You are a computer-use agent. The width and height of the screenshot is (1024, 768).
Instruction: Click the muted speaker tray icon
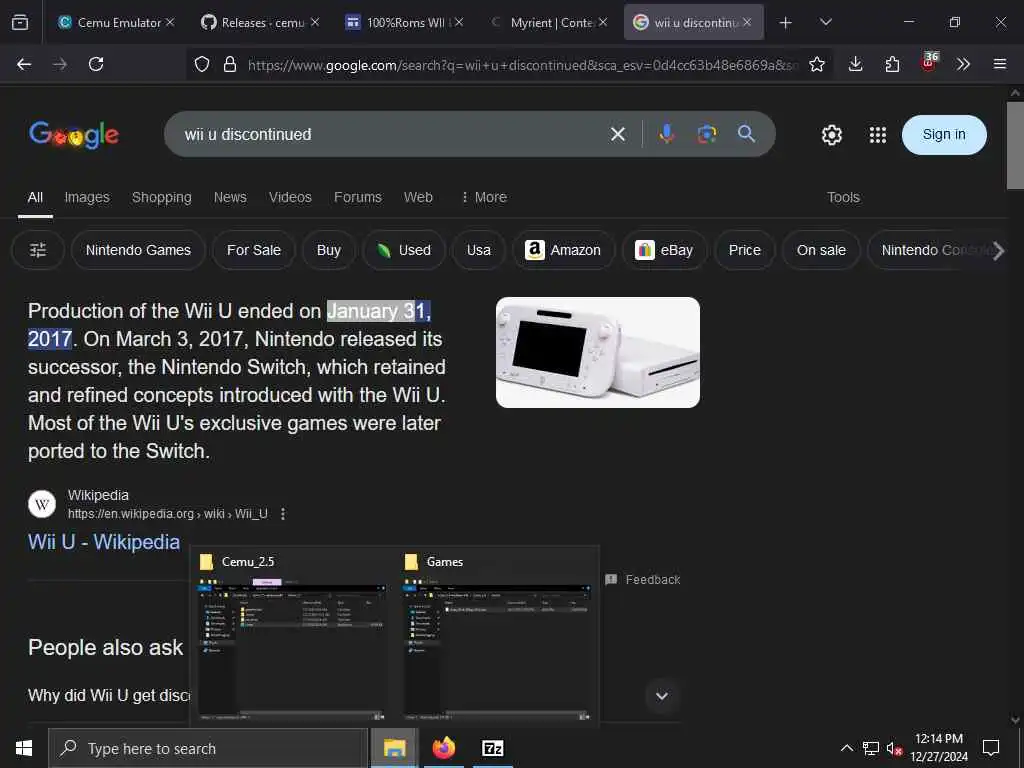pos(893,748)
